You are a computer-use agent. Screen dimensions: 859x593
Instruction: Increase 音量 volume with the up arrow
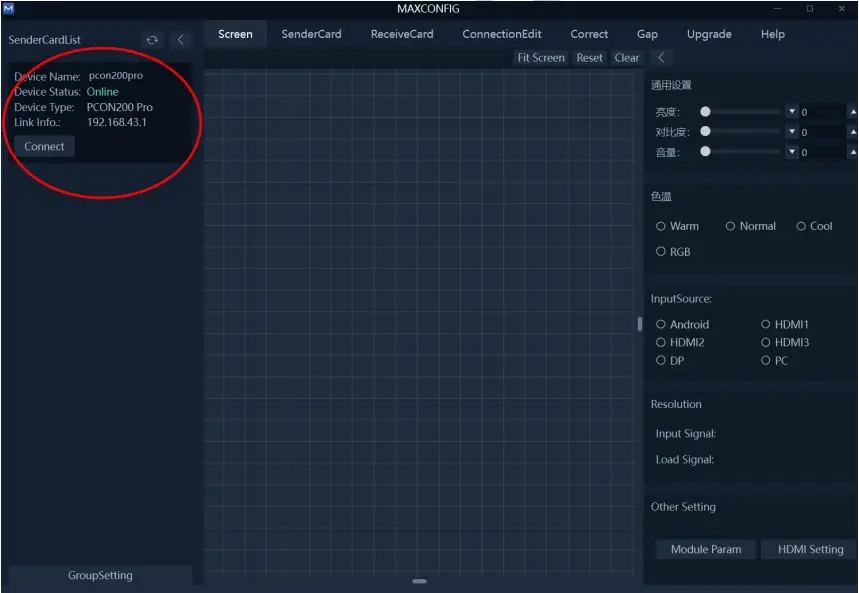point(853,151)
